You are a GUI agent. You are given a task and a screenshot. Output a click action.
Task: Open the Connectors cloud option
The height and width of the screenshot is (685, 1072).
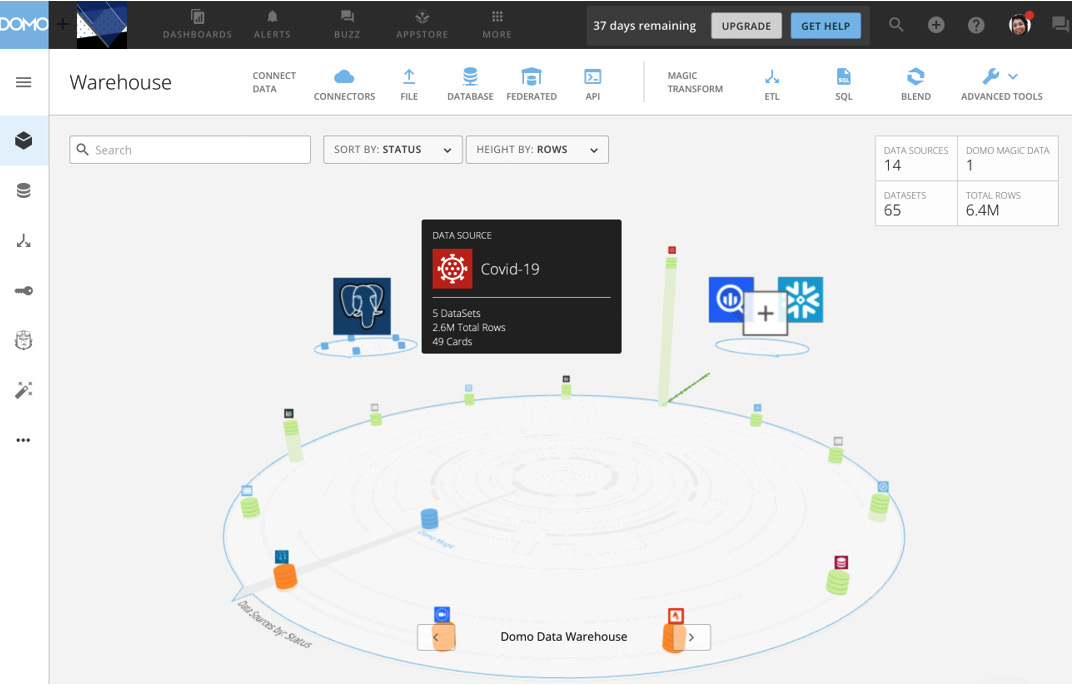click(344, 85)
